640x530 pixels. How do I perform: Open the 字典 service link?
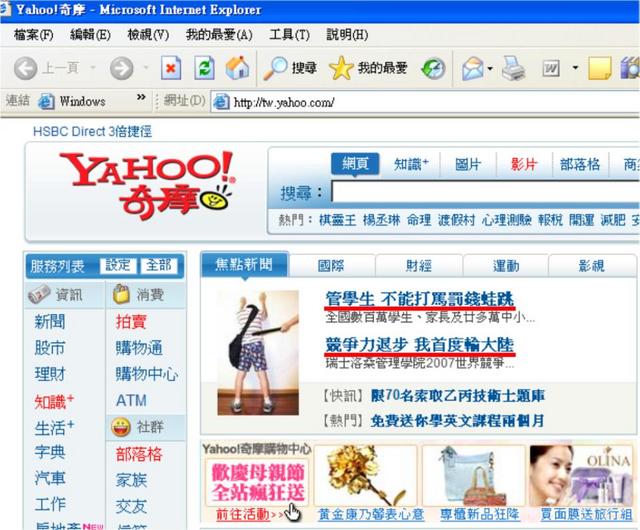click(x=50, y=452)
